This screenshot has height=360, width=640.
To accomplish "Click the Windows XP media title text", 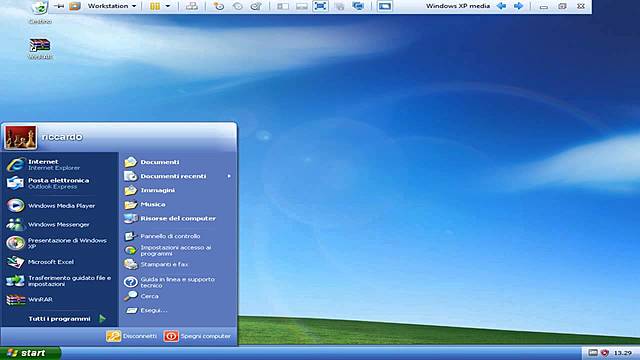I will click(x=458, y=6).
